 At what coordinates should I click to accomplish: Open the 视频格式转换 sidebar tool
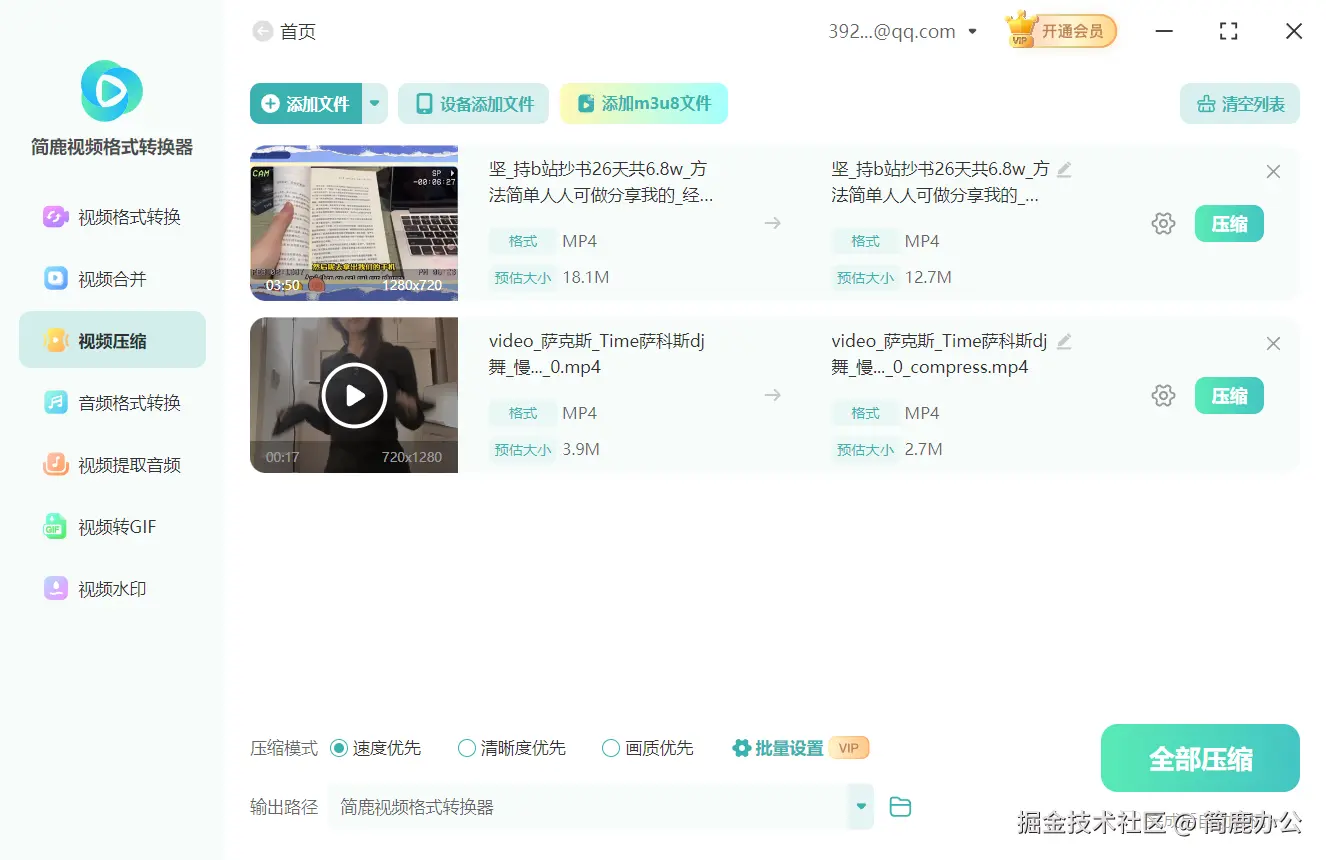(111, 216)
